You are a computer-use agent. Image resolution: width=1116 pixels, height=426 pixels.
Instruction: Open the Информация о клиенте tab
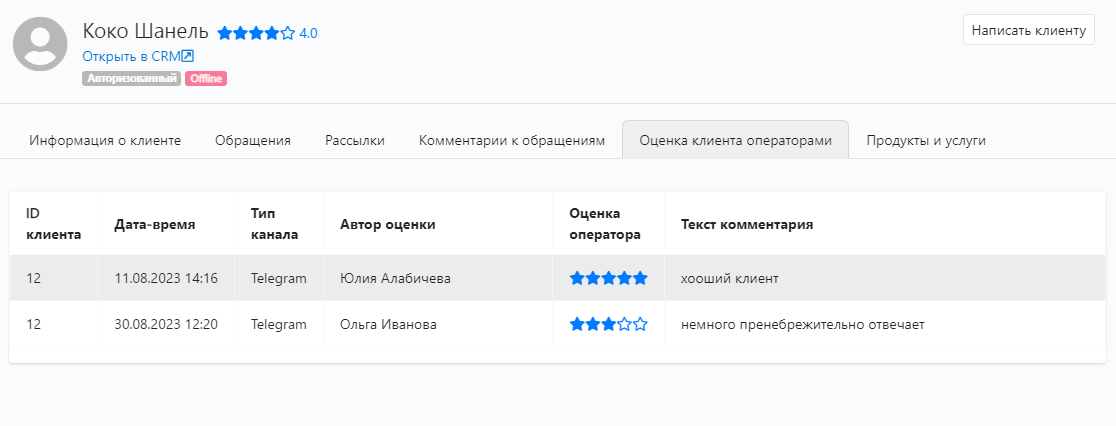point(105,140)
